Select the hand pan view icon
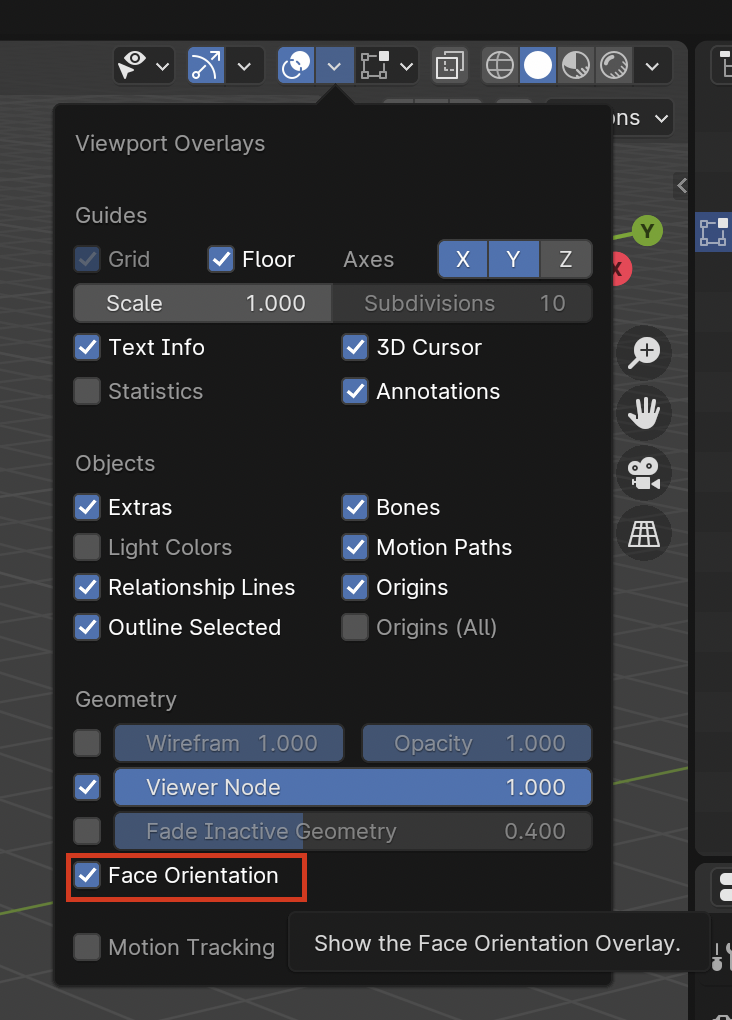This screenshot has height=1020, width=732. point(644,413)
